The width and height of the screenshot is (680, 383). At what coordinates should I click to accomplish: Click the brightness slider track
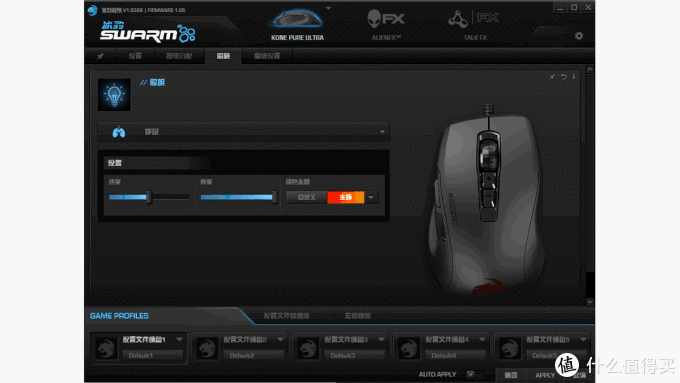[x=239, y=197]
